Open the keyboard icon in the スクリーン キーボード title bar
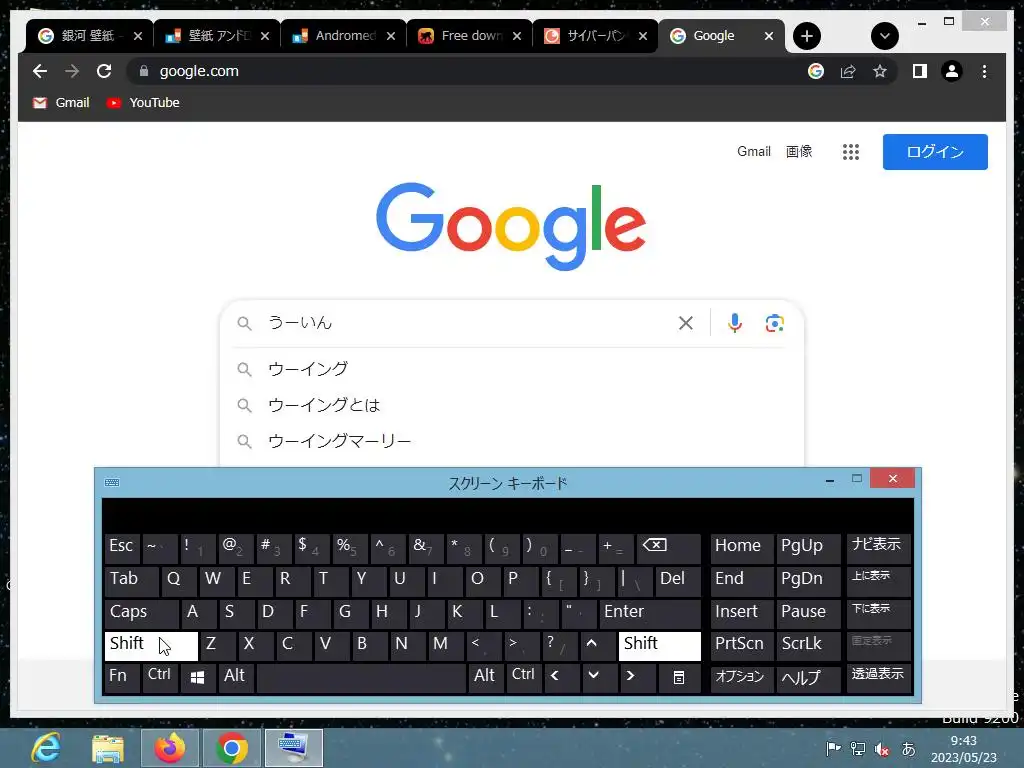 tap(112, 483)
